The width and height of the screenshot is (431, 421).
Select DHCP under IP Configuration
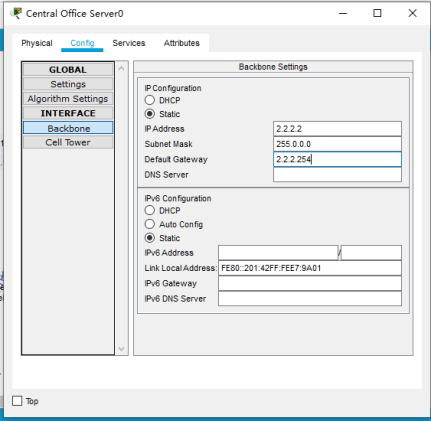click(150, 100)
